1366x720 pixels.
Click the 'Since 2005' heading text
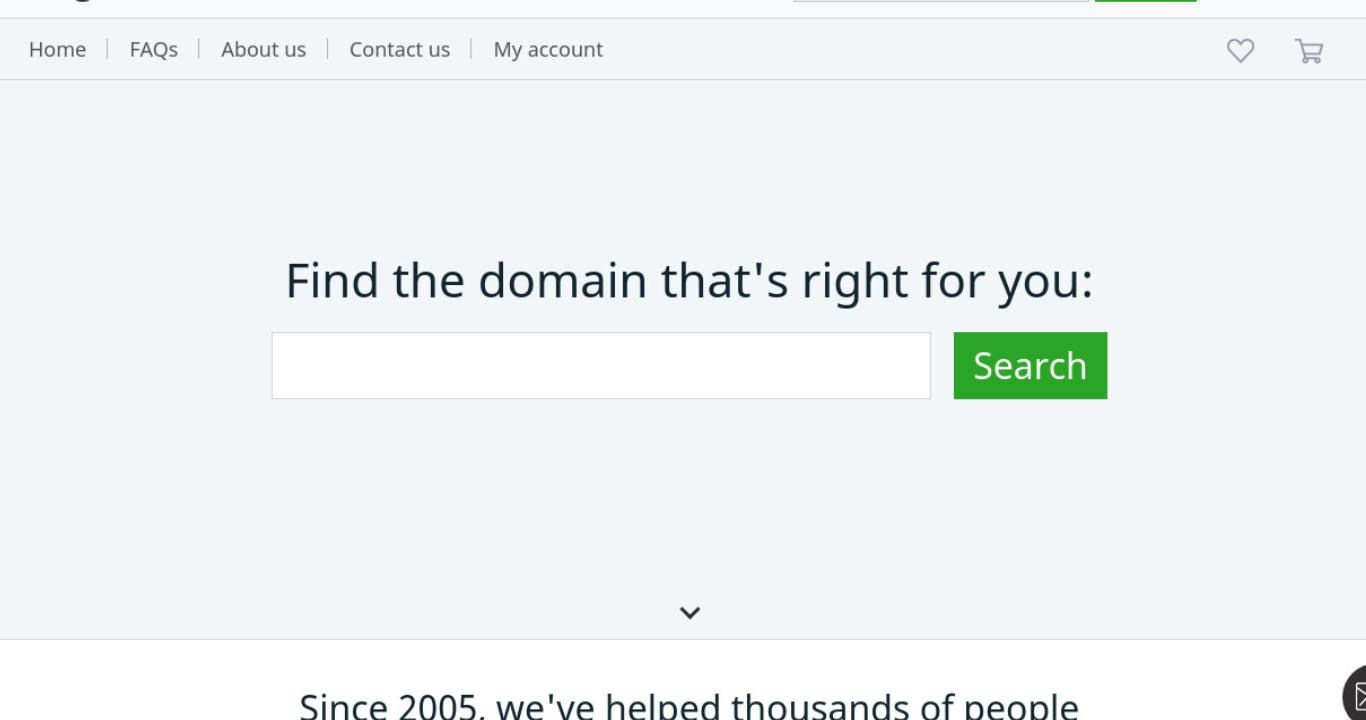(689, 706)
